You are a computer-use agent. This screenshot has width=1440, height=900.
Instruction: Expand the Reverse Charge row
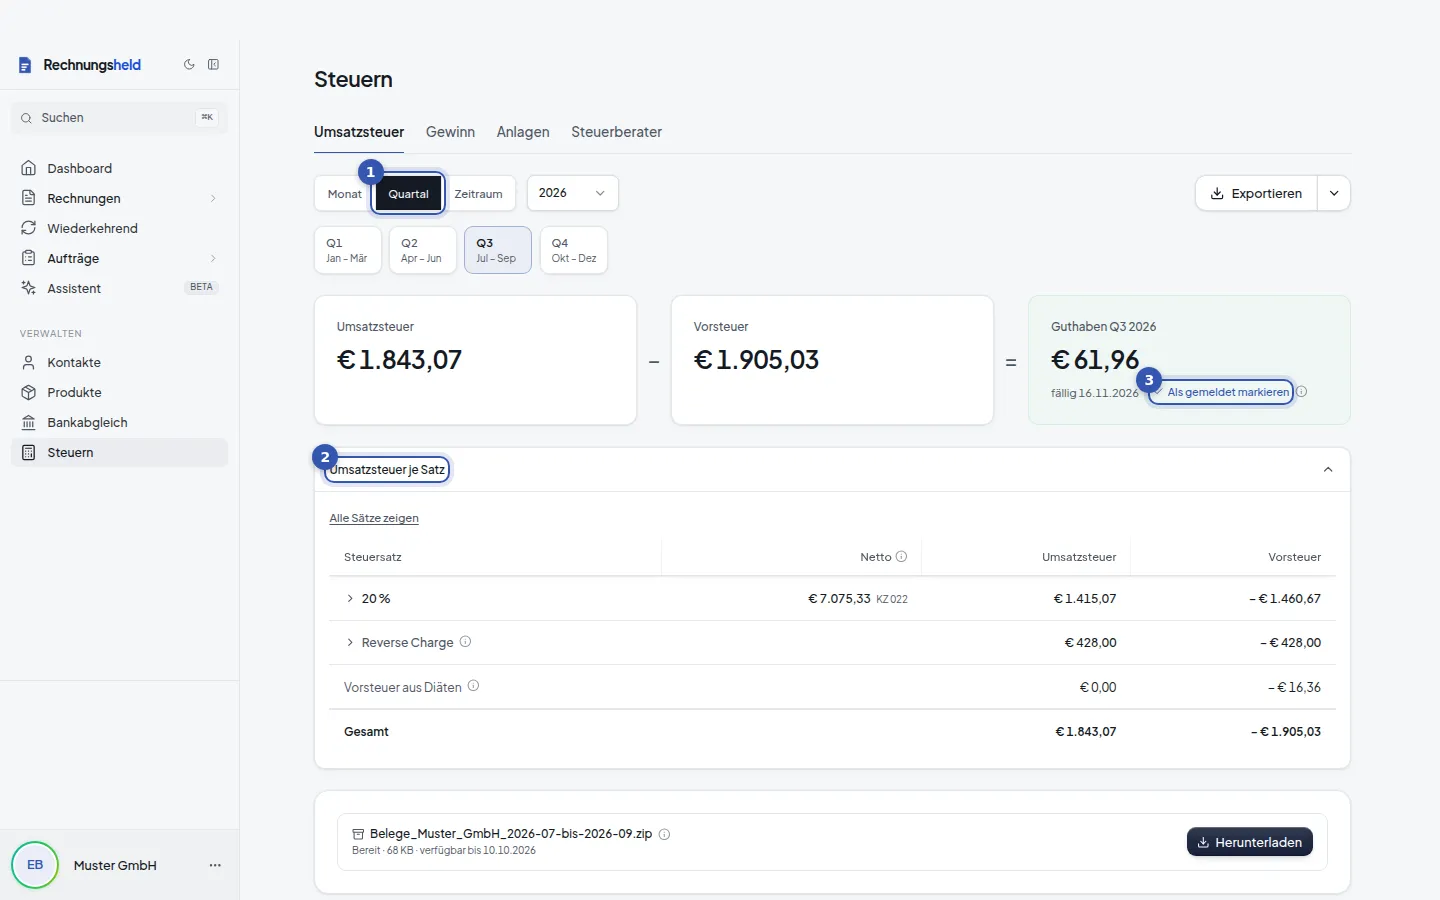(350, 643)
